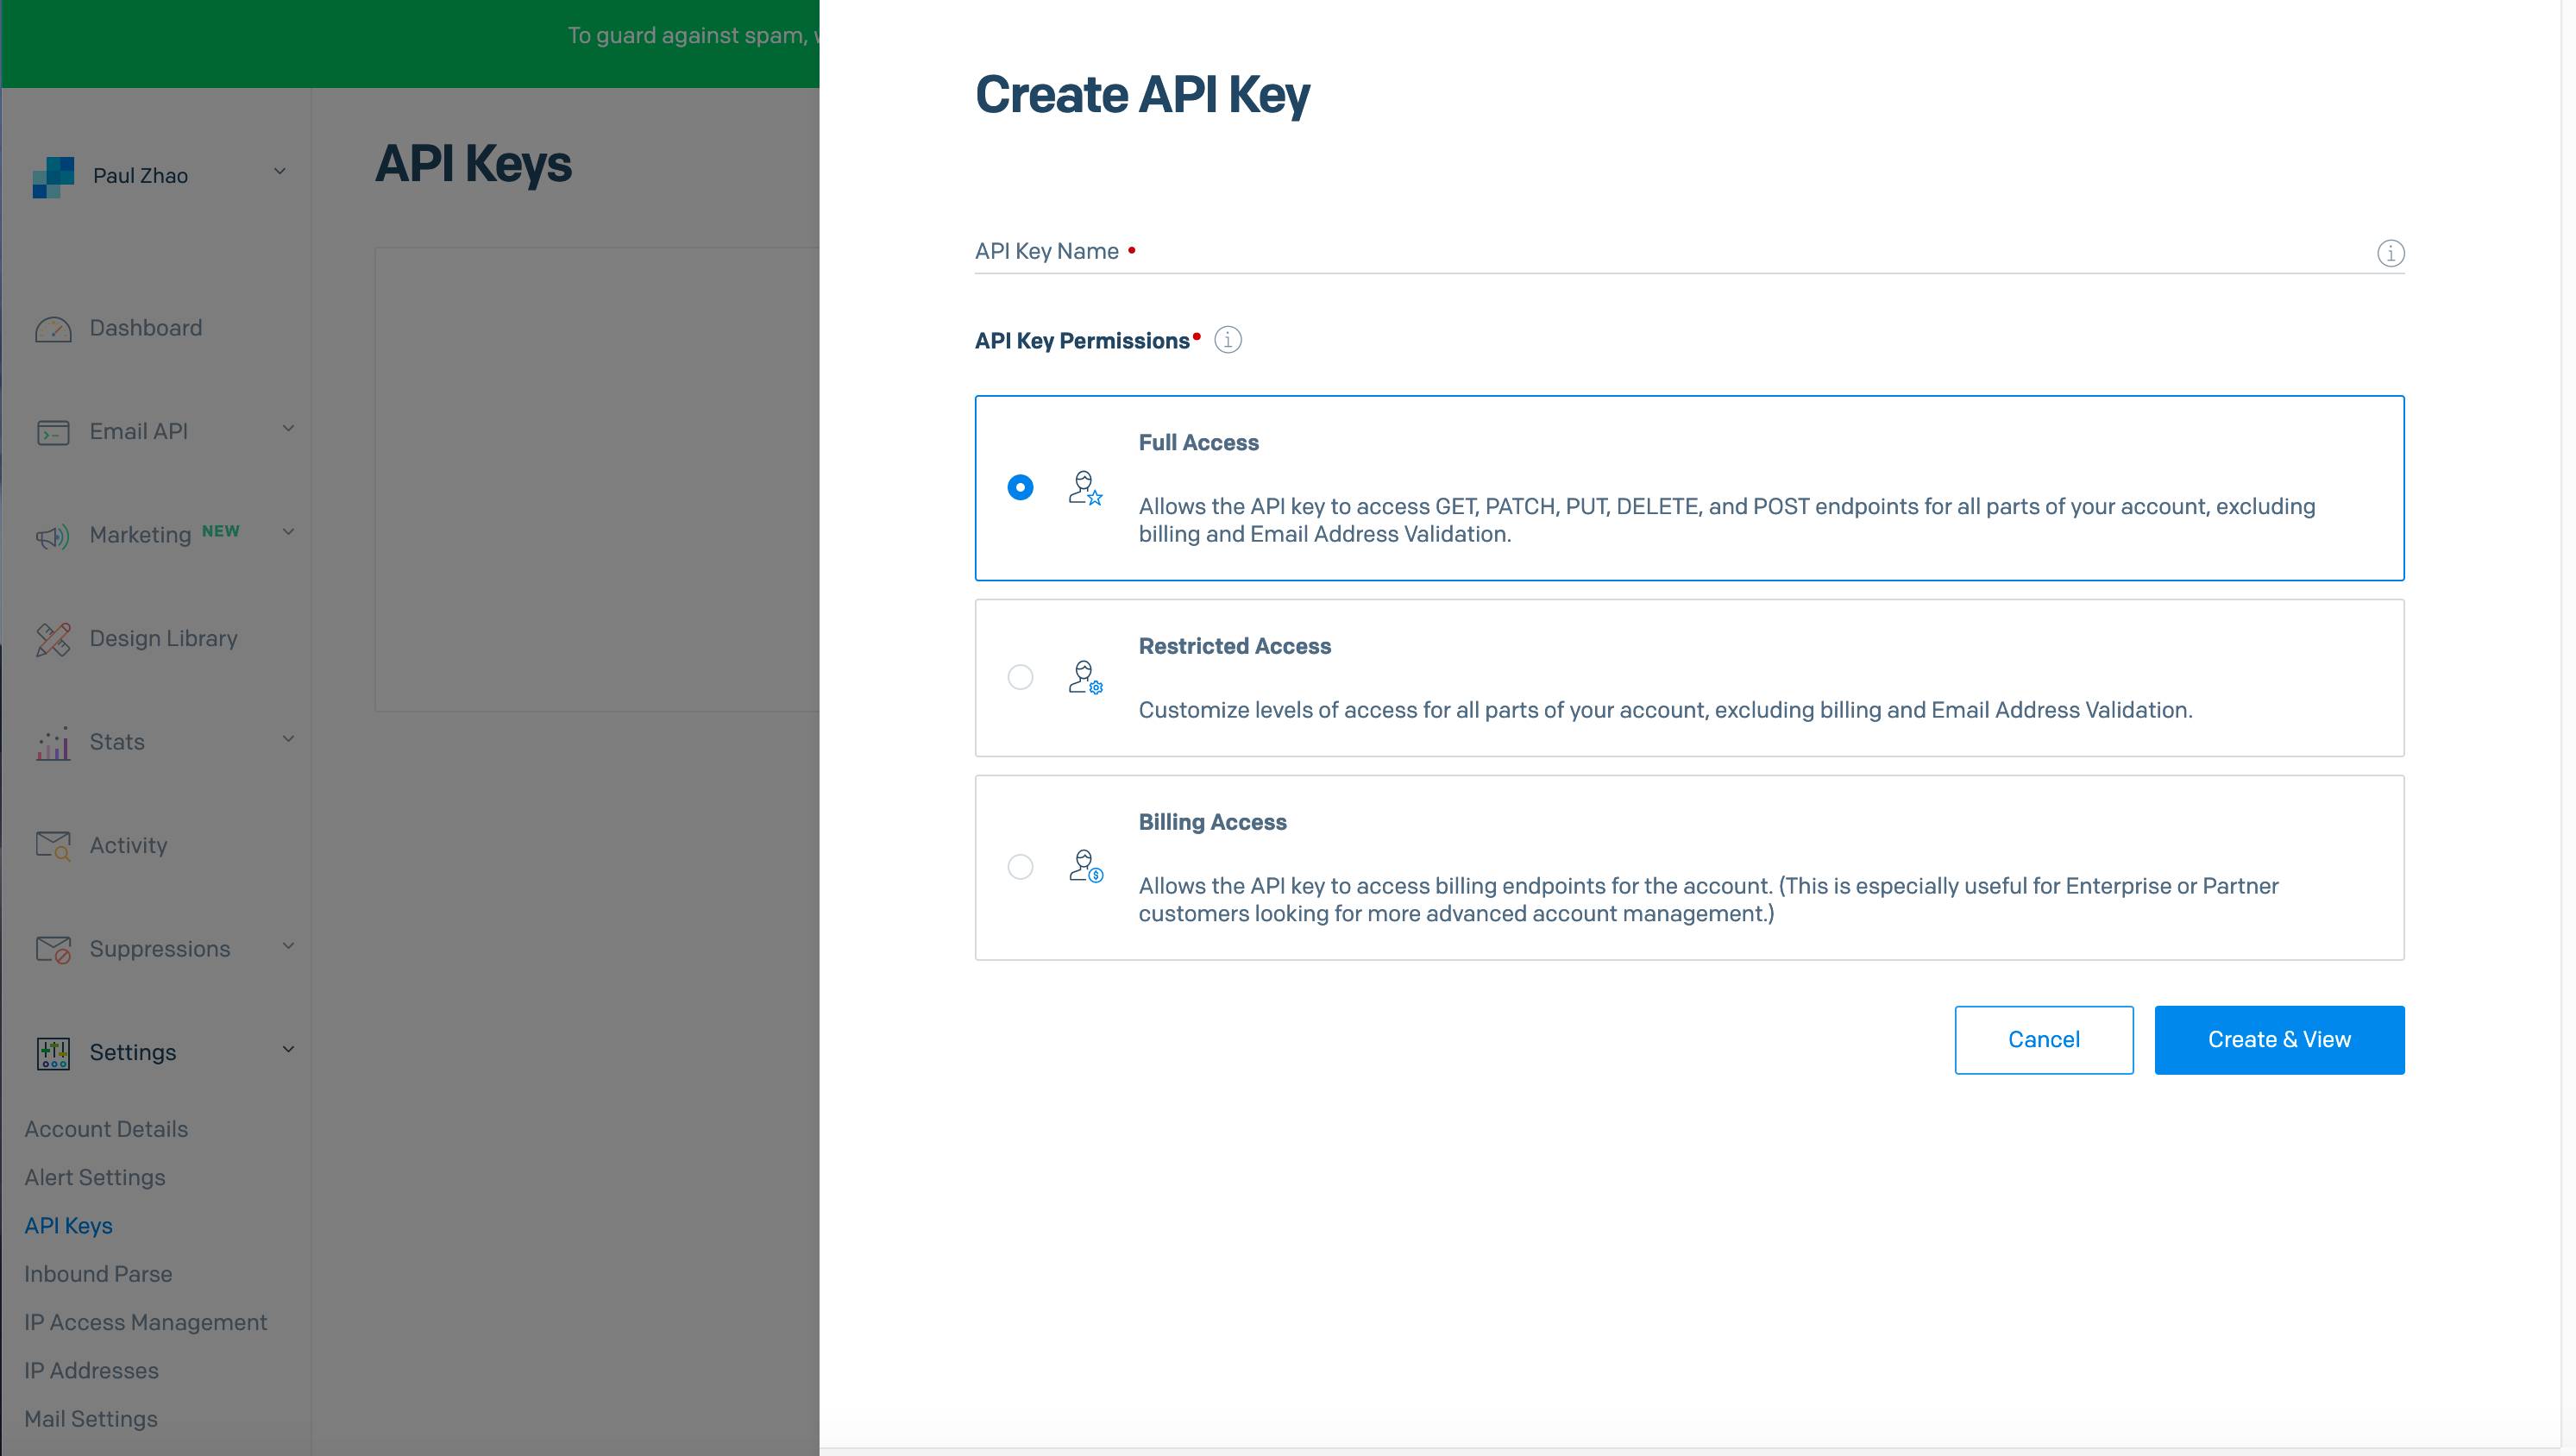Click the Activity envelope search icon
2576x1456 pixels.
coord(53,846)
